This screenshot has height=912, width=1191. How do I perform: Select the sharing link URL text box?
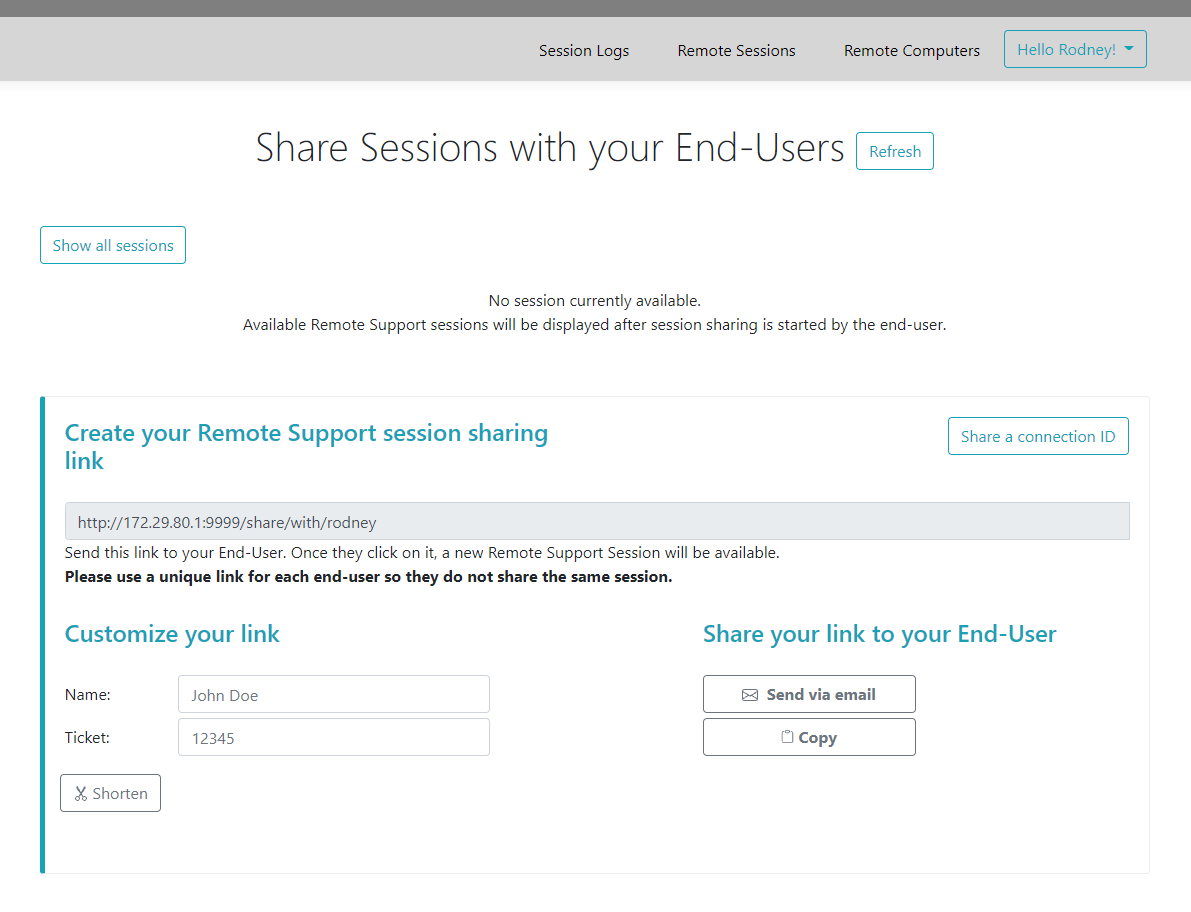tap(597, 521)
